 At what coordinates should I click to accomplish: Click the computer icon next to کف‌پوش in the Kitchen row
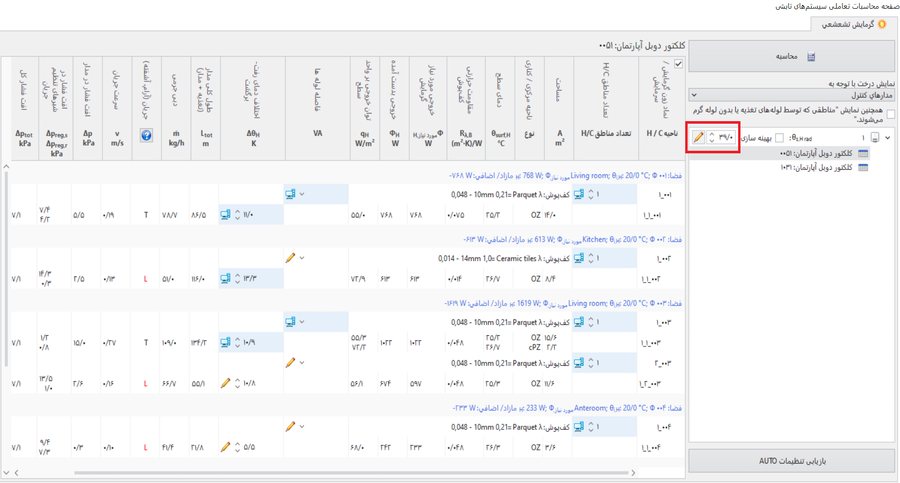click(x=579, y=258)
